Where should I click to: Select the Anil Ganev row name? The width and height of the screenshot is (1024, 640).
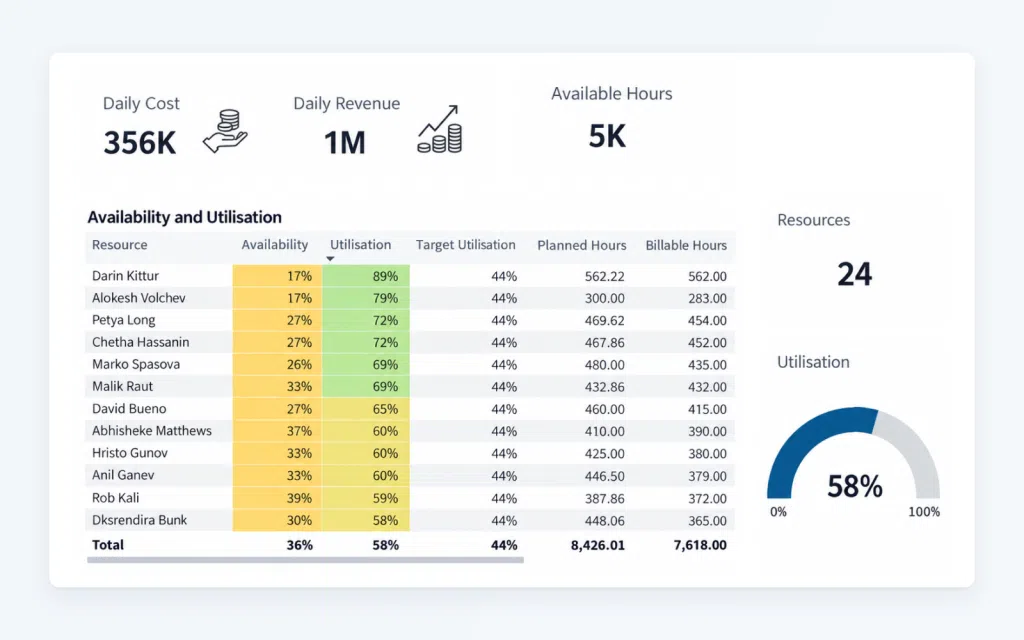123,475
